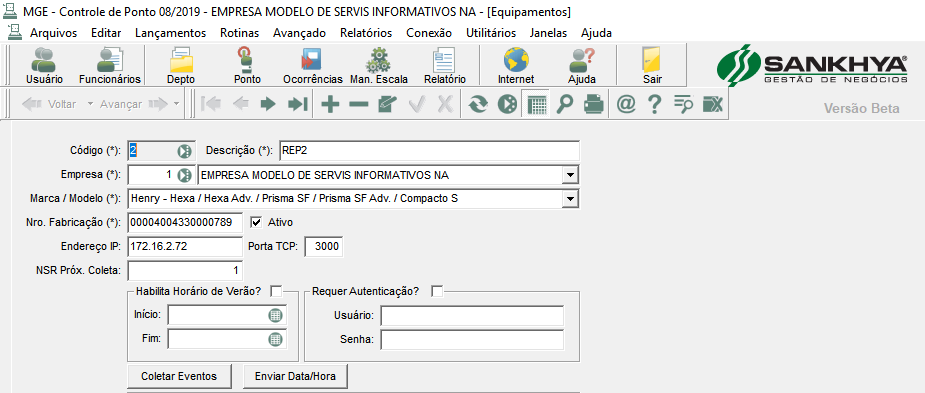Click the list search filter icon
Screen dimensions: 925x393
(x=684, y=104)
